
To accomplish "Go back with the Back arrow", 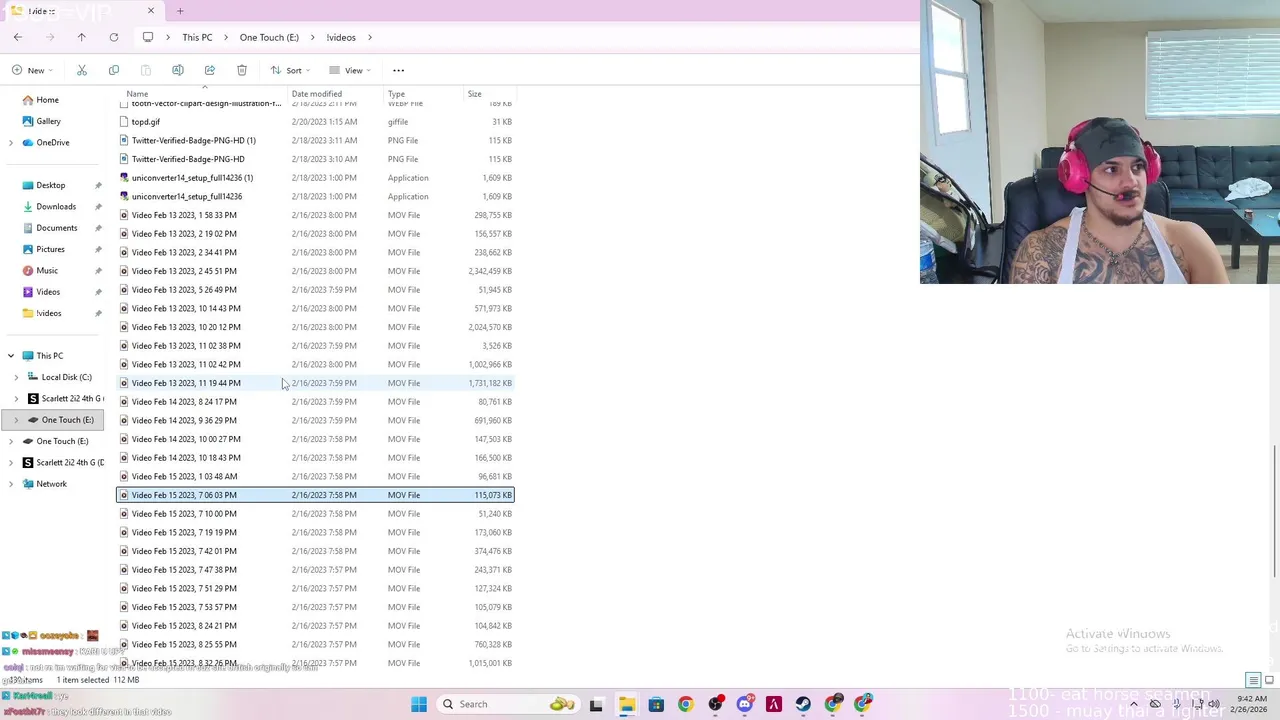I will tap(18, 37).
